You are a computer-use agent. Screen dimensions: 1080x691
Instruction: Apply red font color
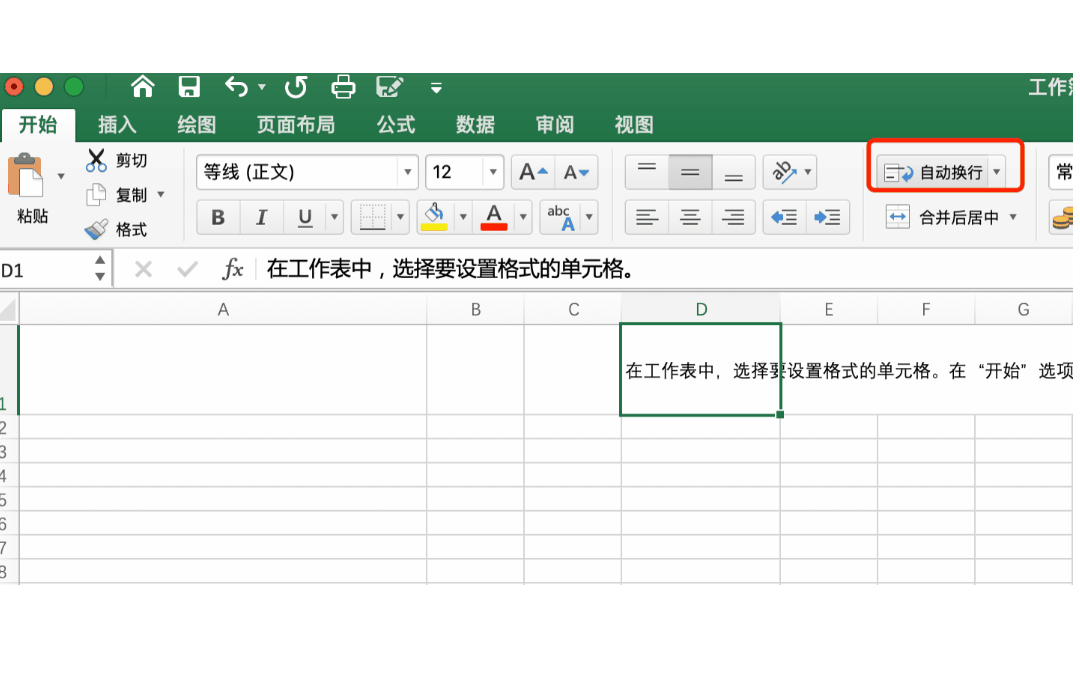click(494, 217)
